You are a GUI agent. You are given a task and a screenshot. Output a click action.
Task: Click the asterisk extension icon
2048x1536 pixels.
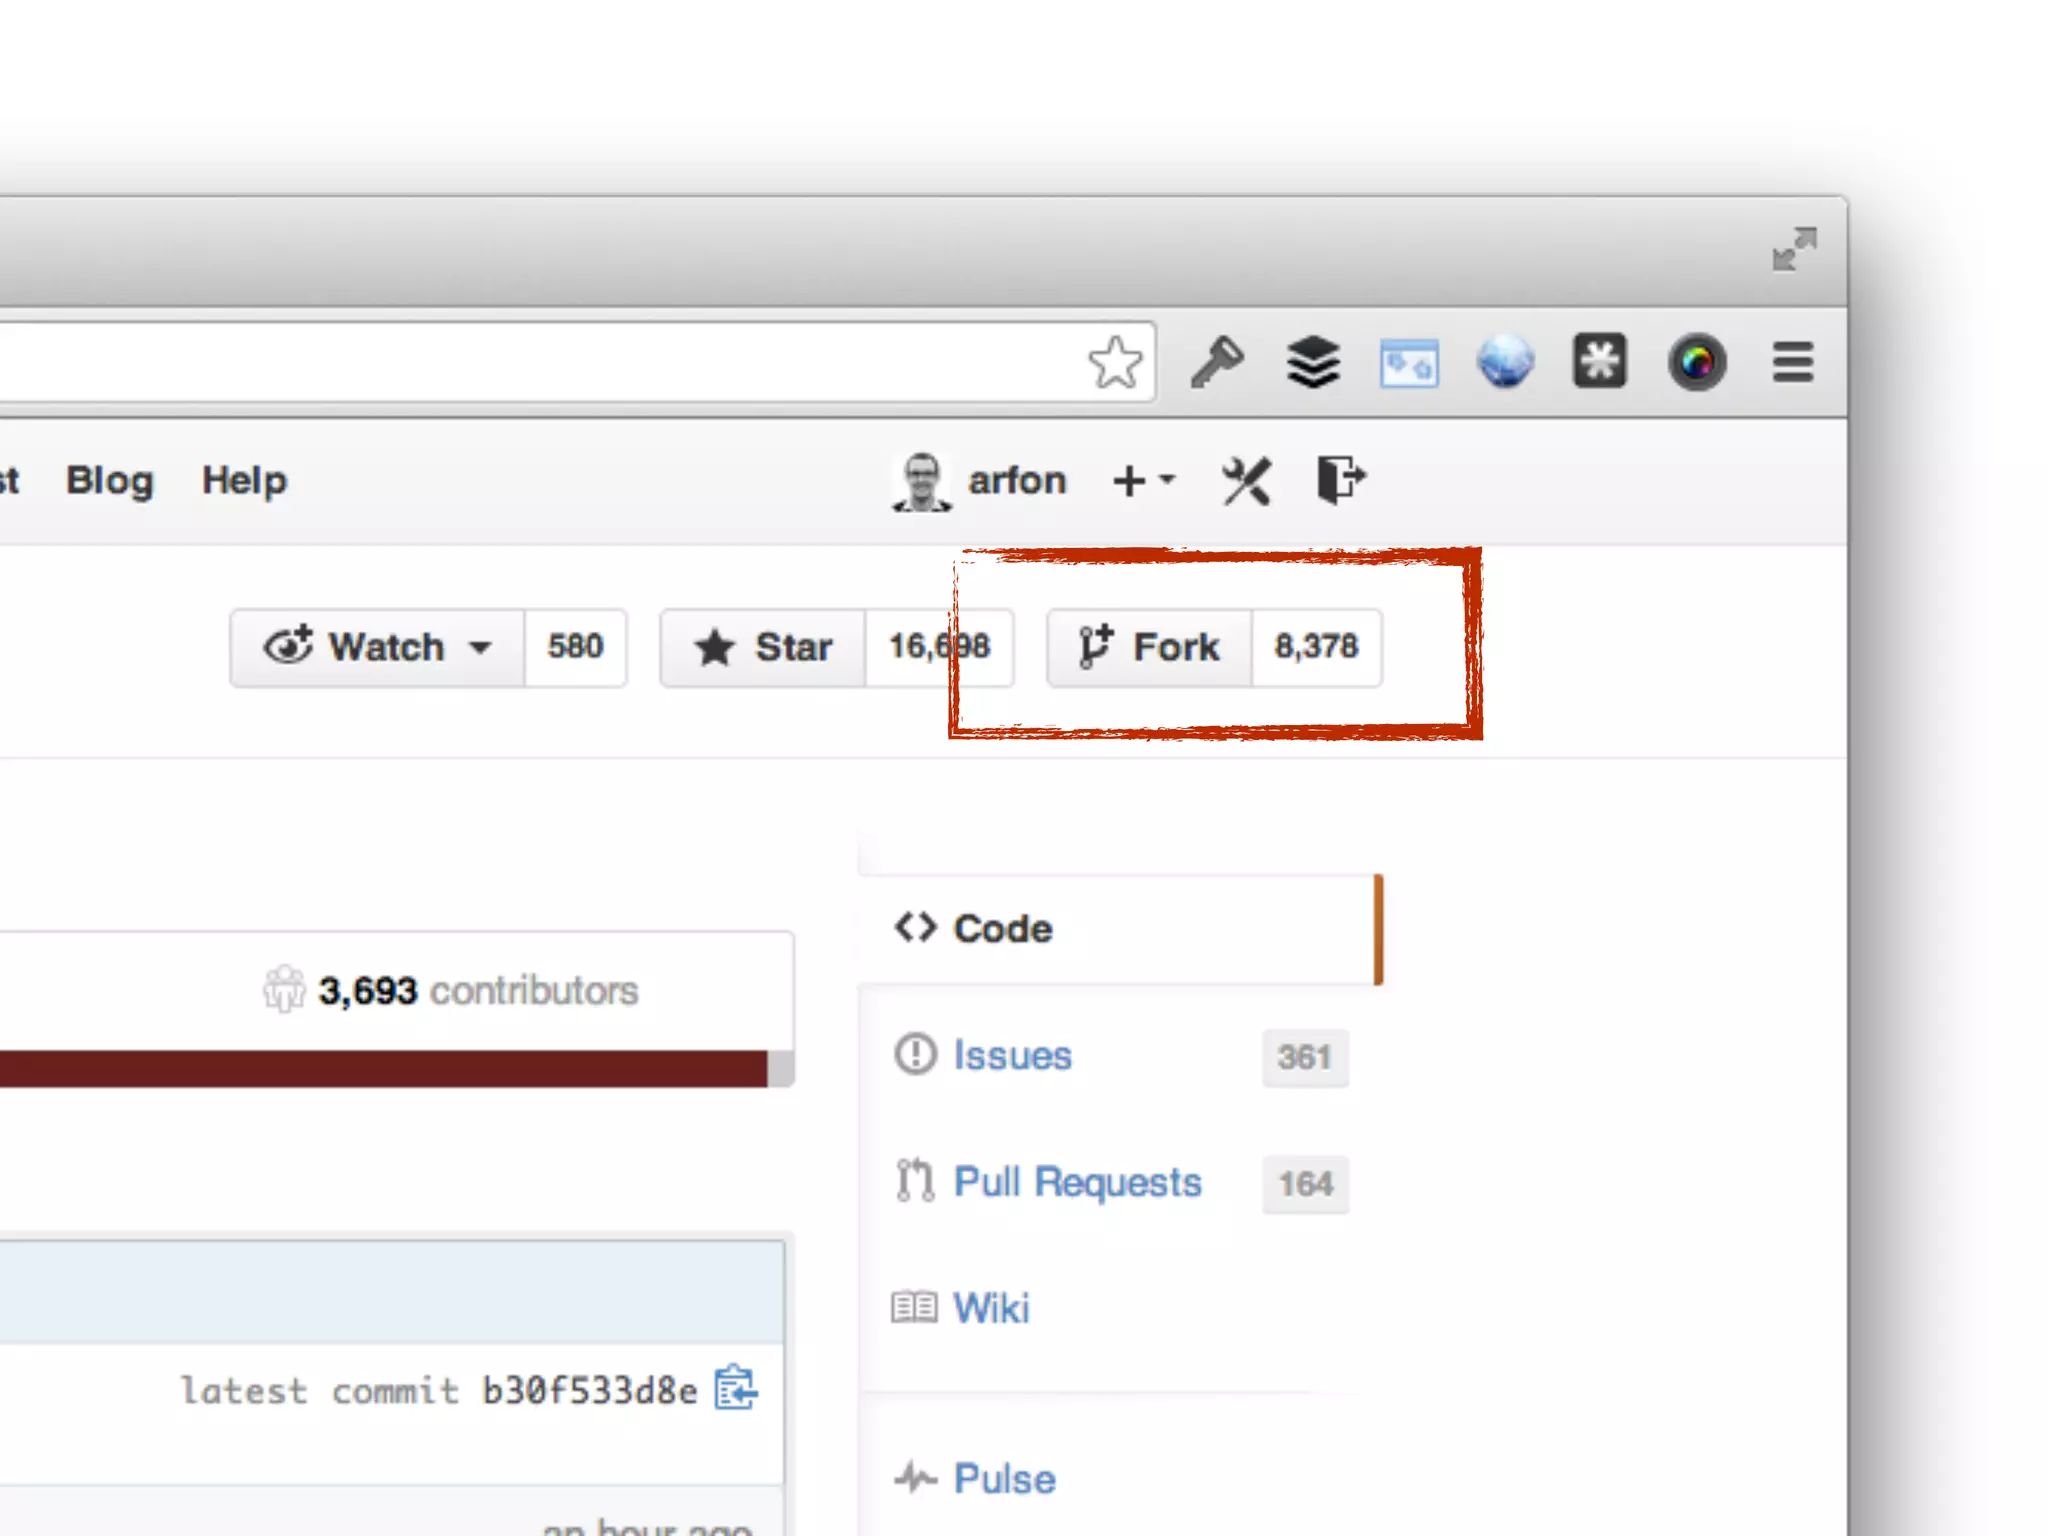coord(1600,362)
